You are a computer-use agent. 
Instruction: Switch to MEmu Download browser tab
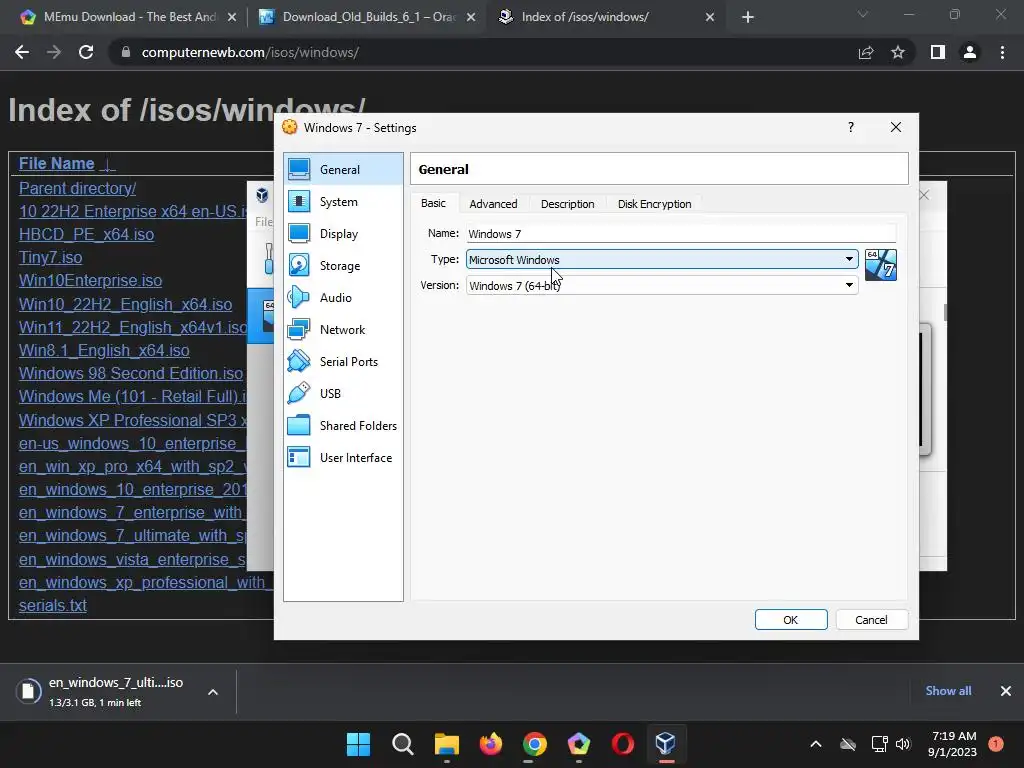pyautogui.click(x=127, y=17)
